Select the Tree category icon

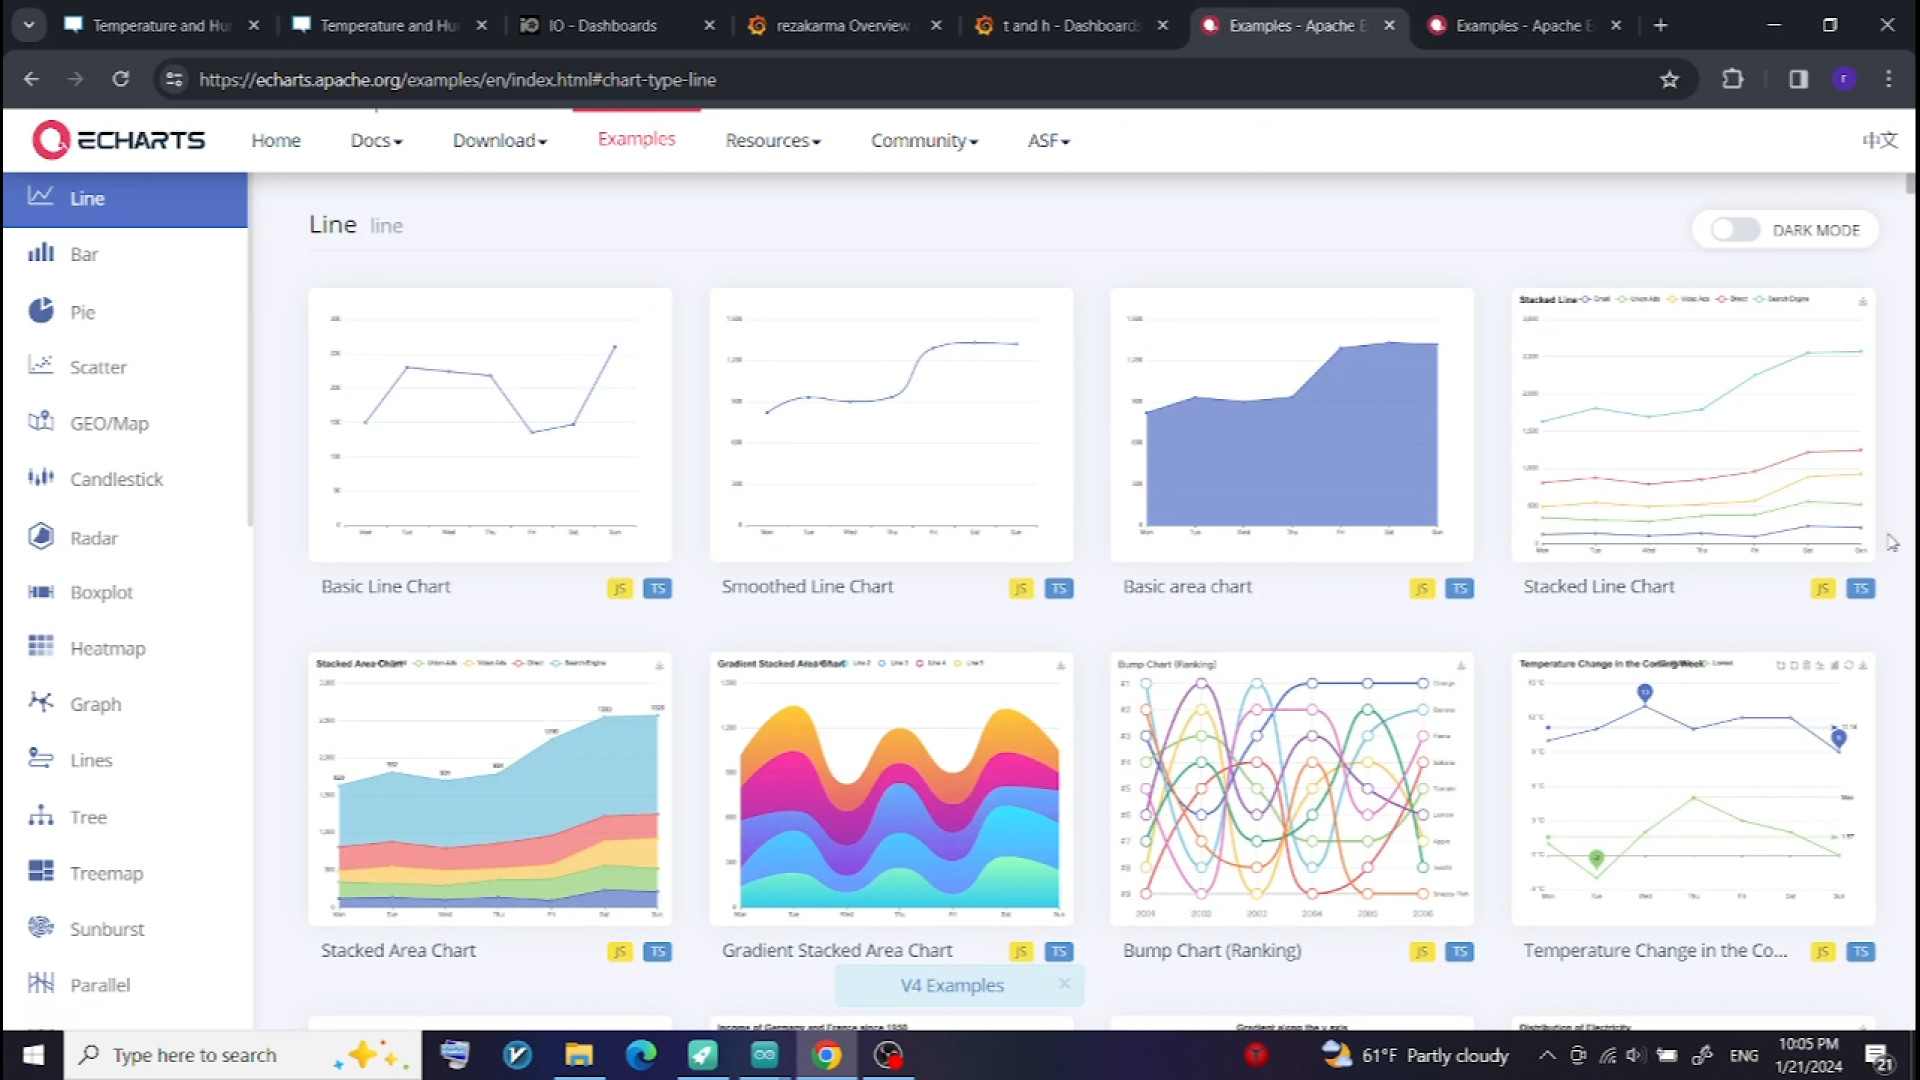(x=40, y=816)
